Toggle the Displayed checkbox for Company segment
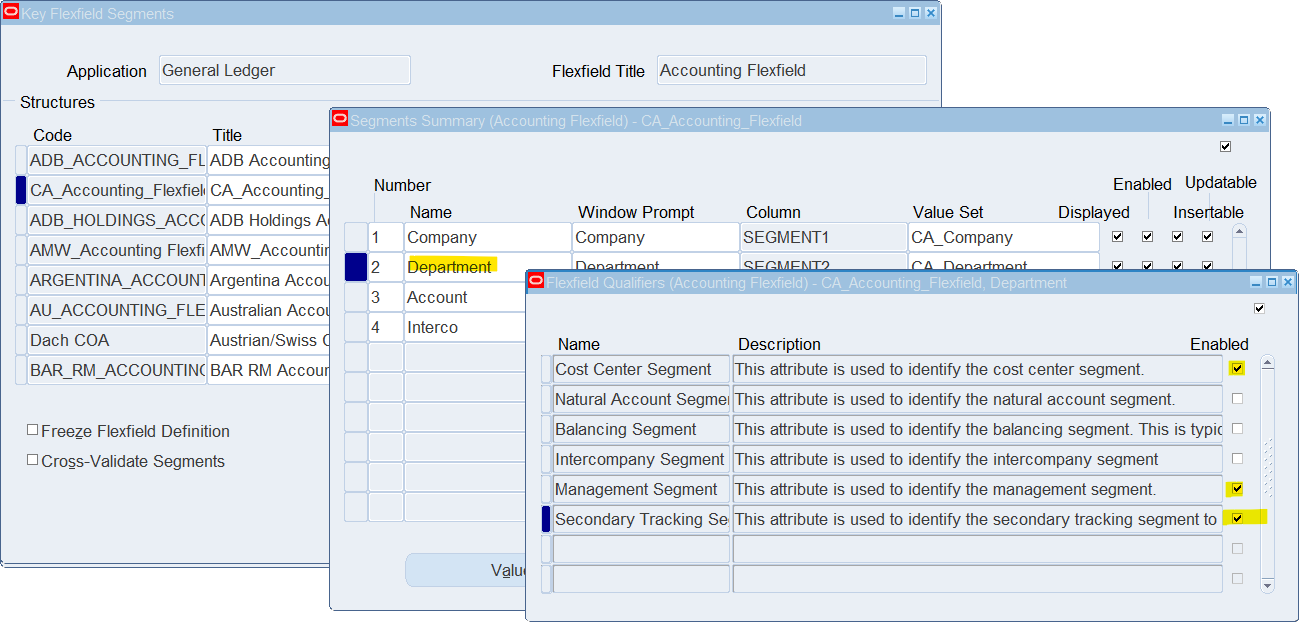Image resolution: width=1306 pixels, height=622 pixels. click(x=1118, y=237)
